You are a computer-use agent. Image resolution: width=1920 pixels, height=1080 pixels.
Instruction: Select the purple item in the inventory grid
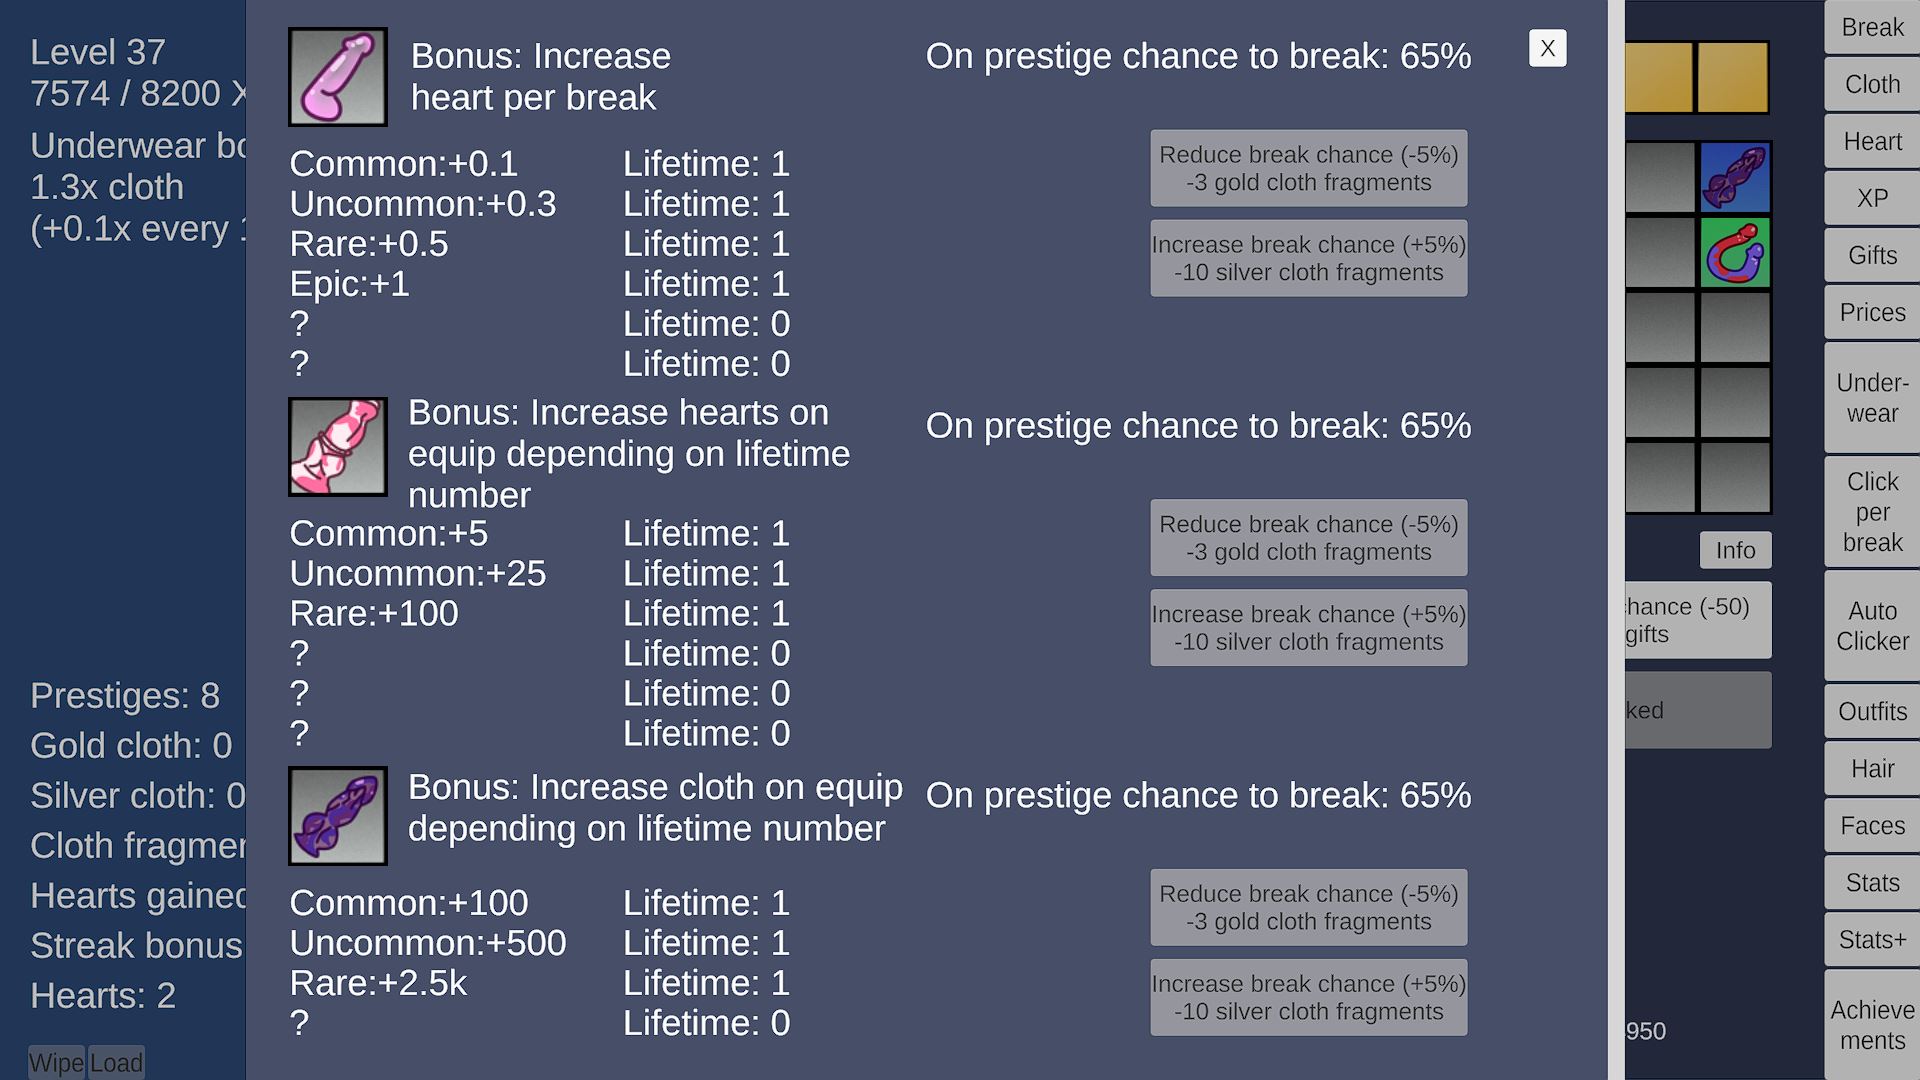click(x=1735, y=177)
